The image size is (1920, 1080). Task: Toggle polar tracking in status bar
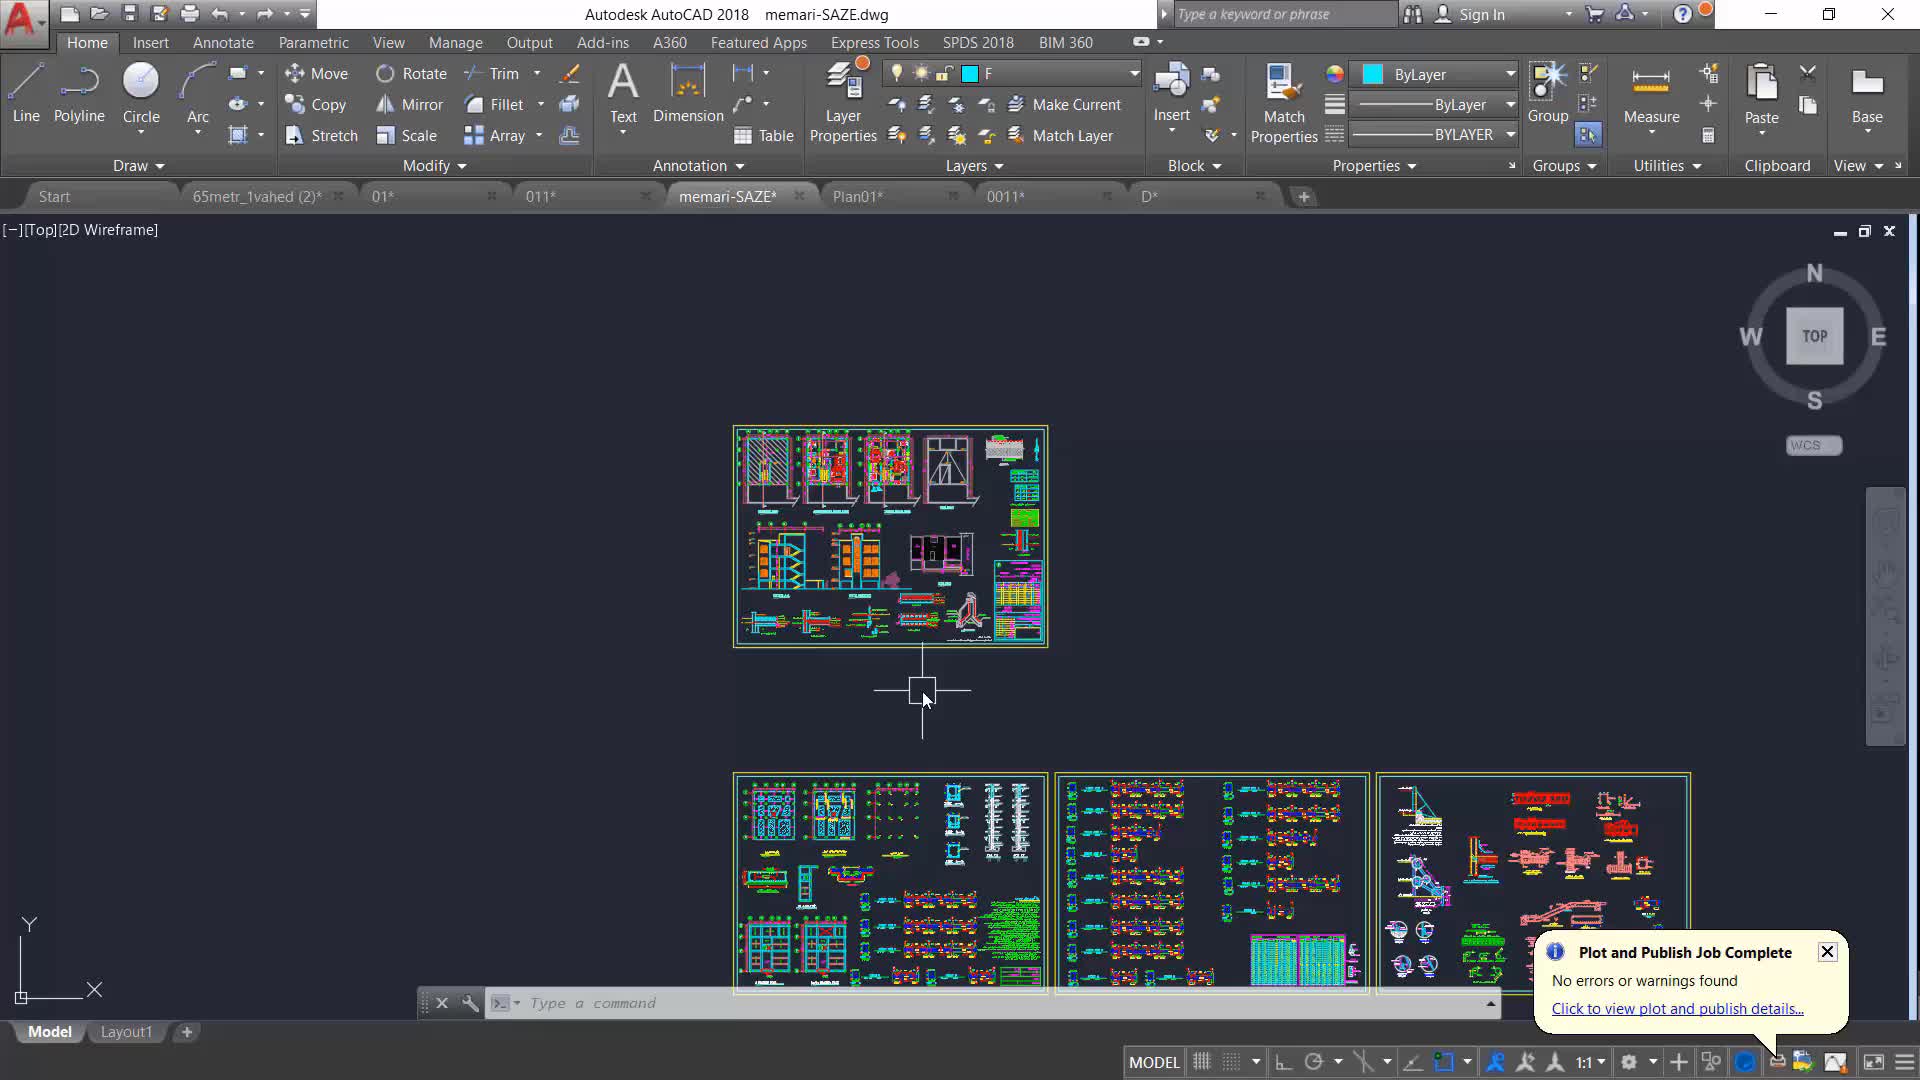click(1314, 1062)
